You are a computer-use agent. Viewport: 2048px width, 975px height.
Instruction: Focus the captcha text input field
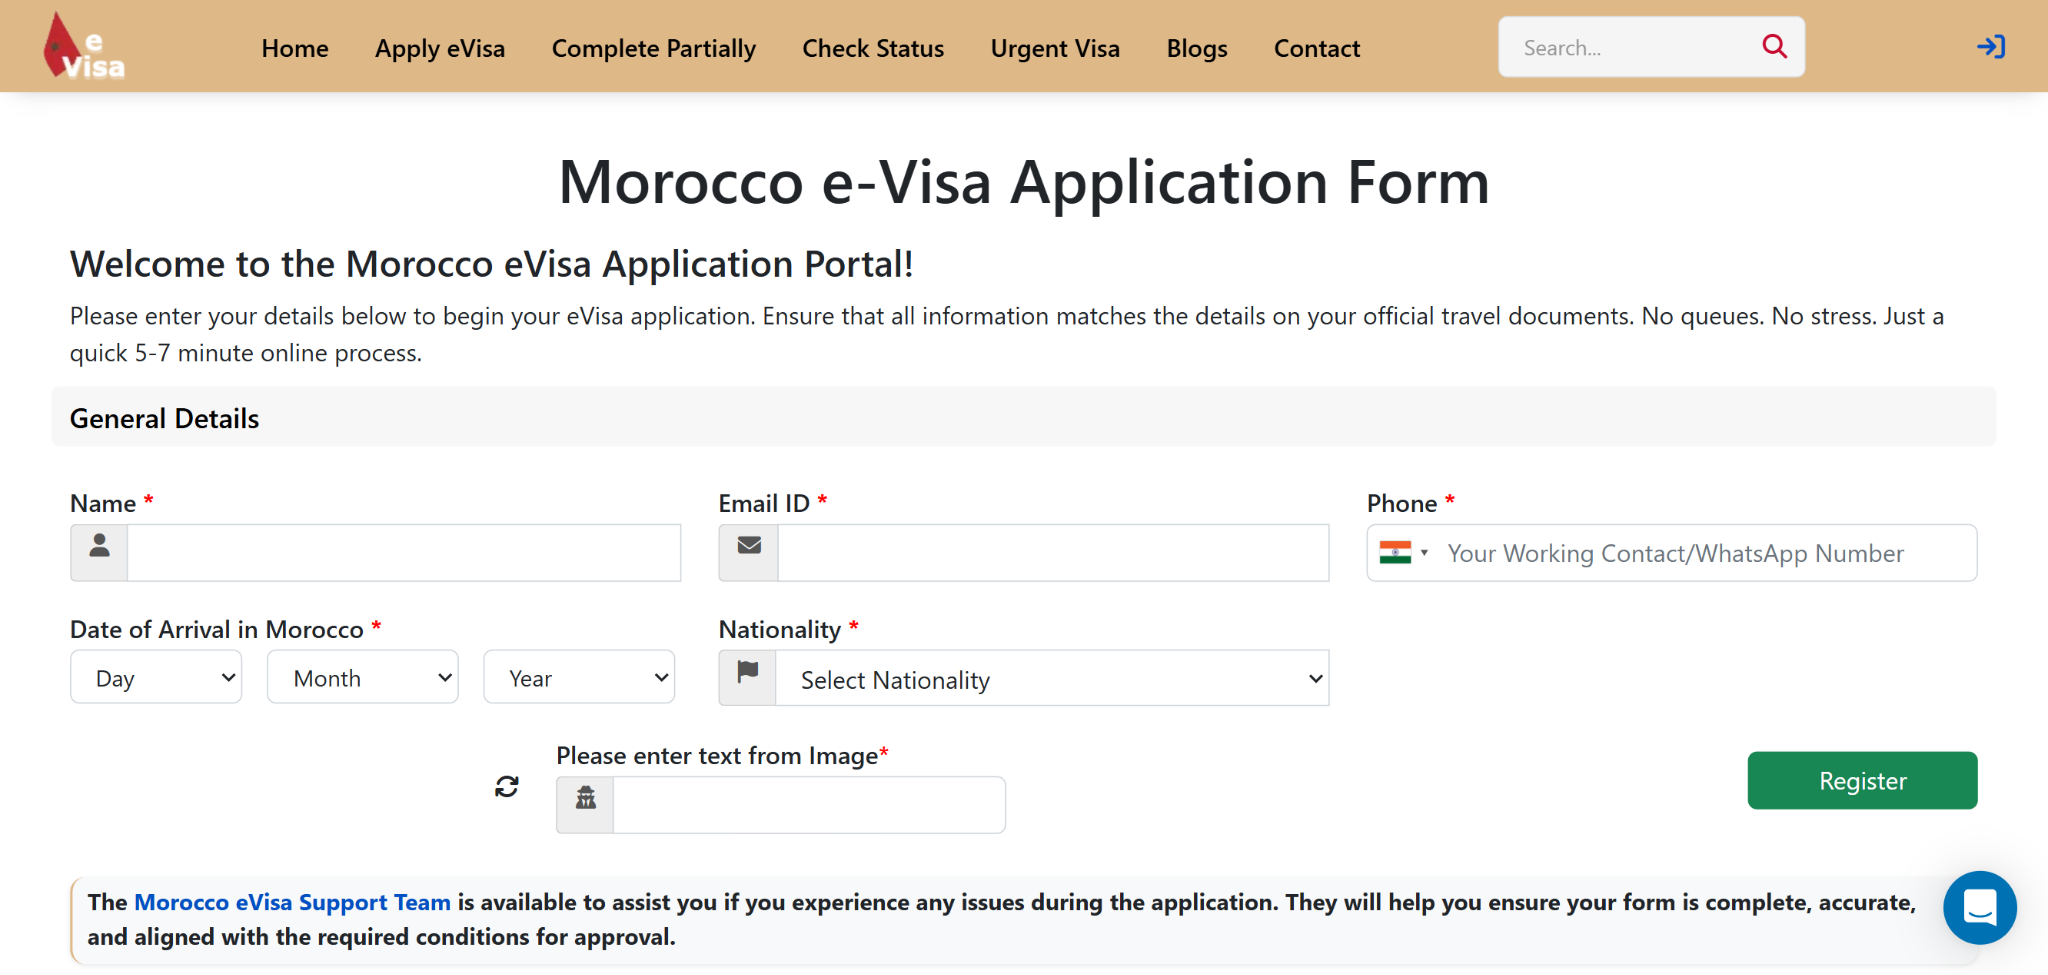[808, 805]
